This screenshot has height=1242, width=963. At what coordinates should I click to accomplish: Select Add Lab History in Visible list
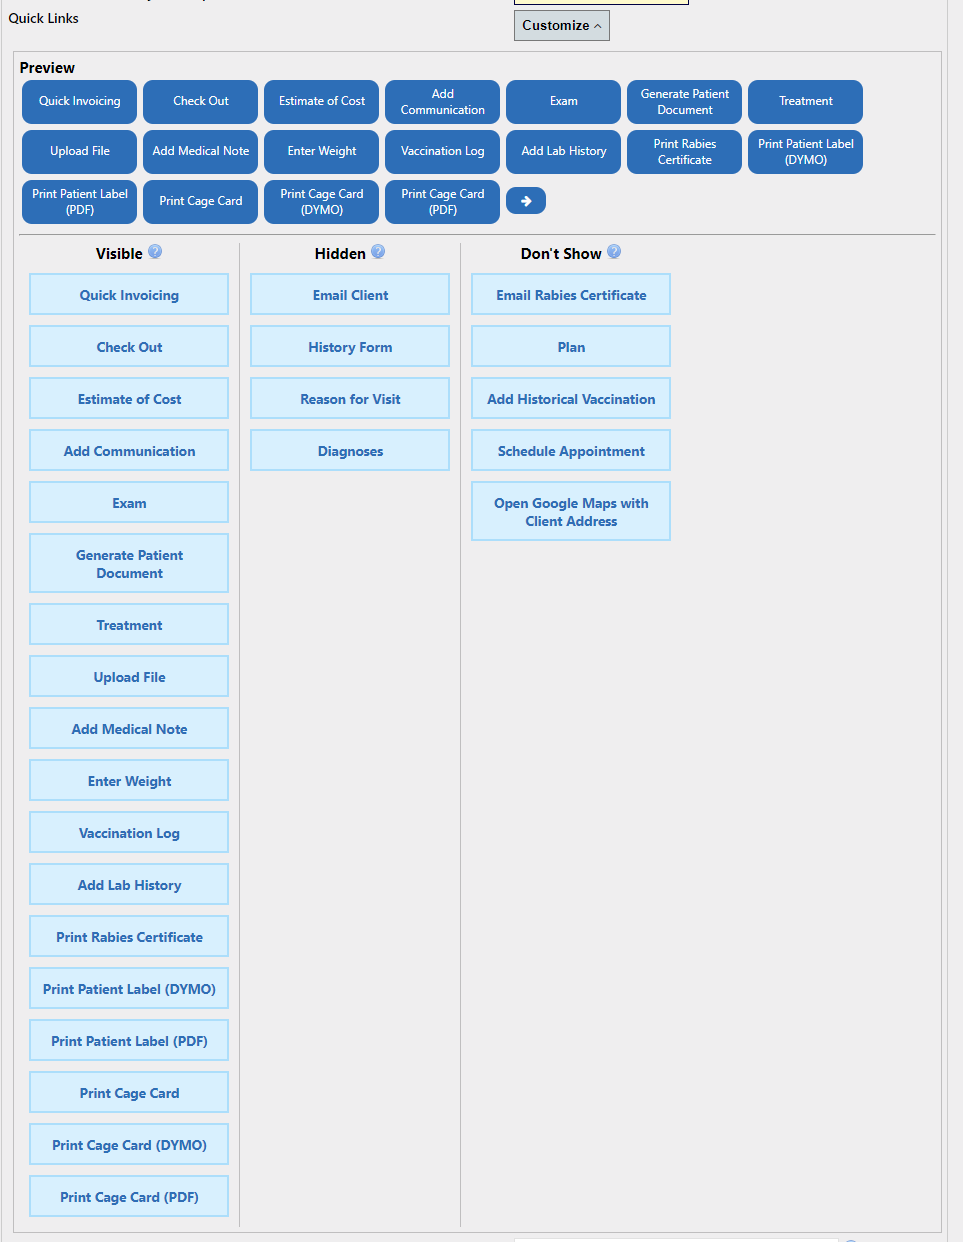pos(129,885)
